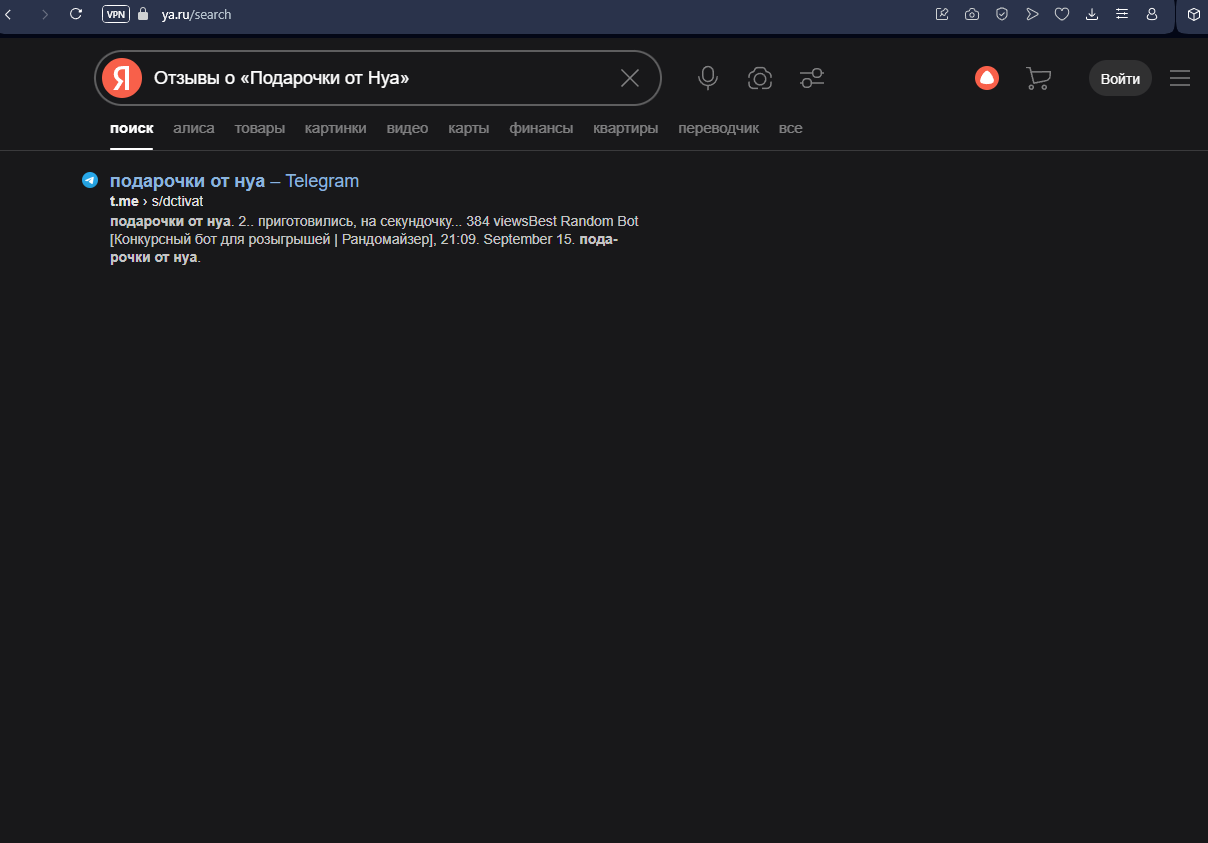
Task: Reload the page in browser toolbar
Action: 76,14
